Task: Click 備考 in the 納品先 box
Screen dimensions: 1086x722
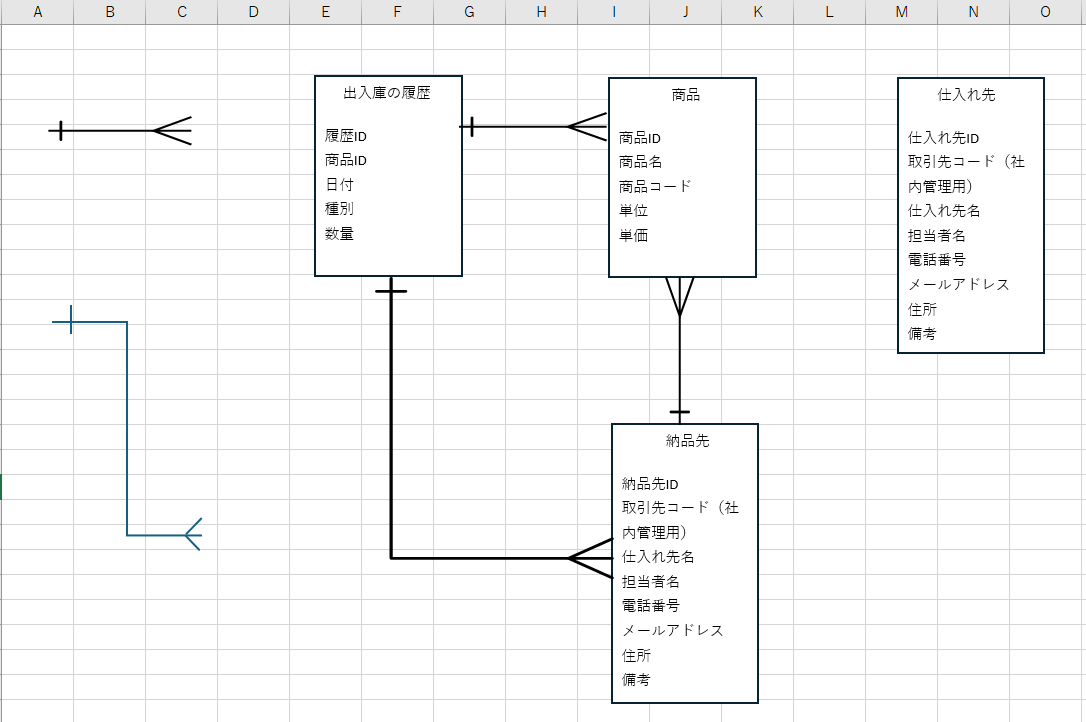Action: [x=636, y=679]
